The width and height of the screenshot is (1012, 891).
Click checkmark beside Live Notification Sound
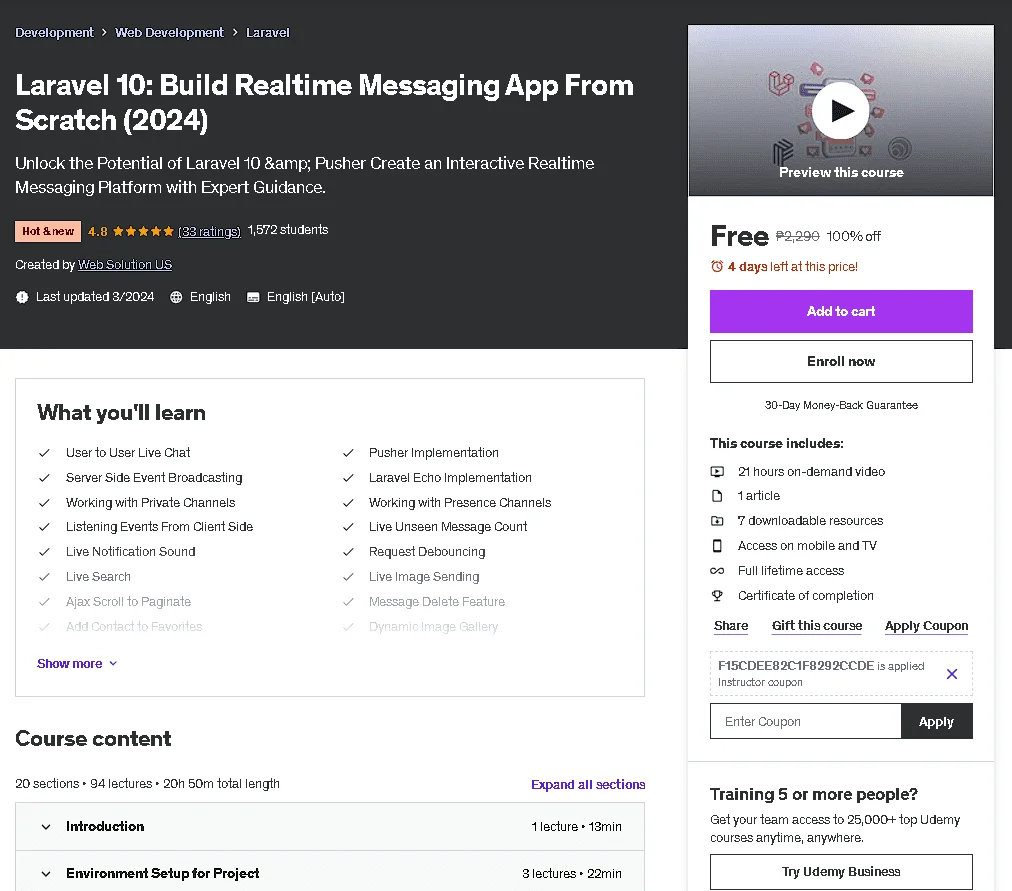click(44, 552)
